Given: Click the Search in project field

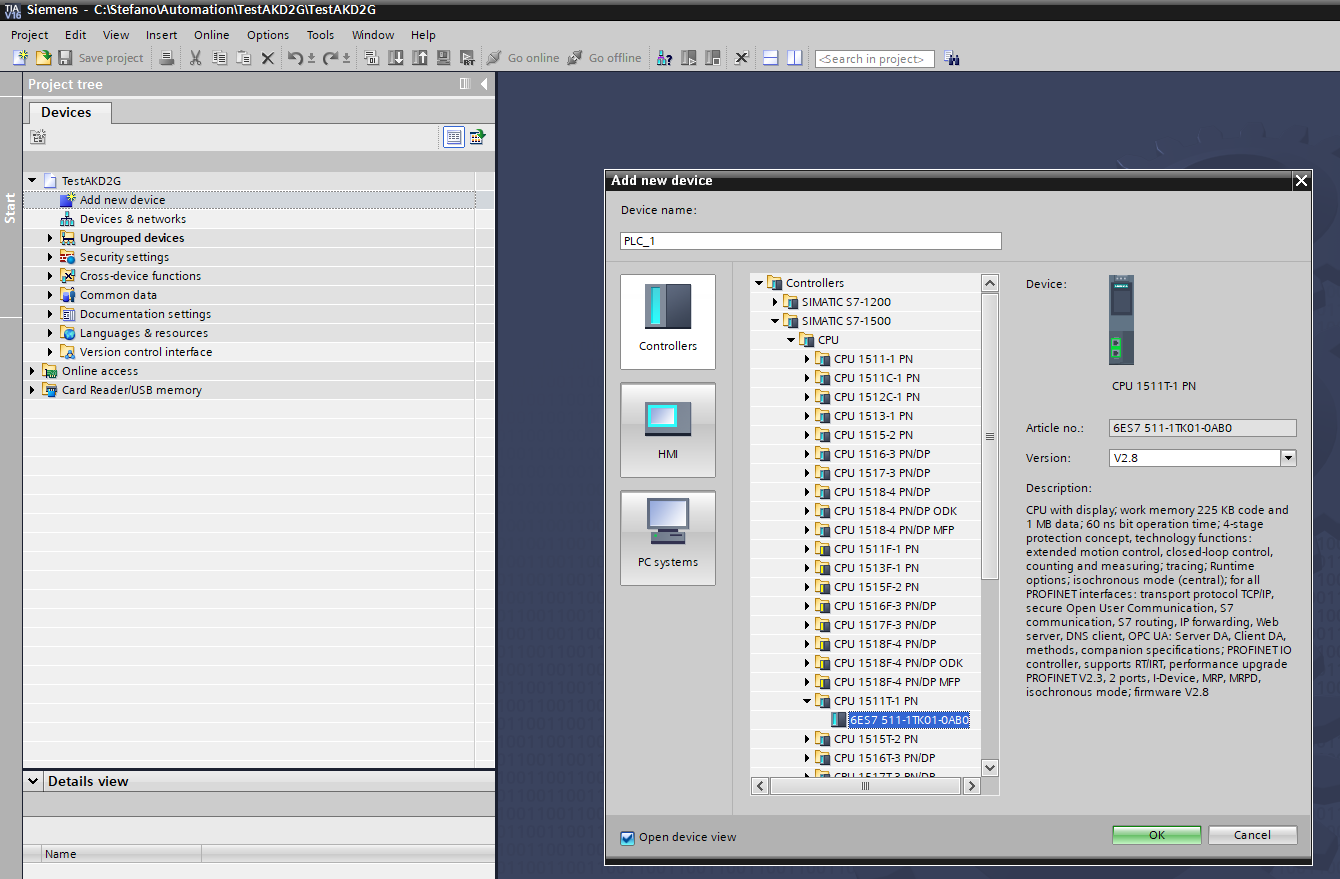Looking at the screenshot, I should (x=874, y=59).
